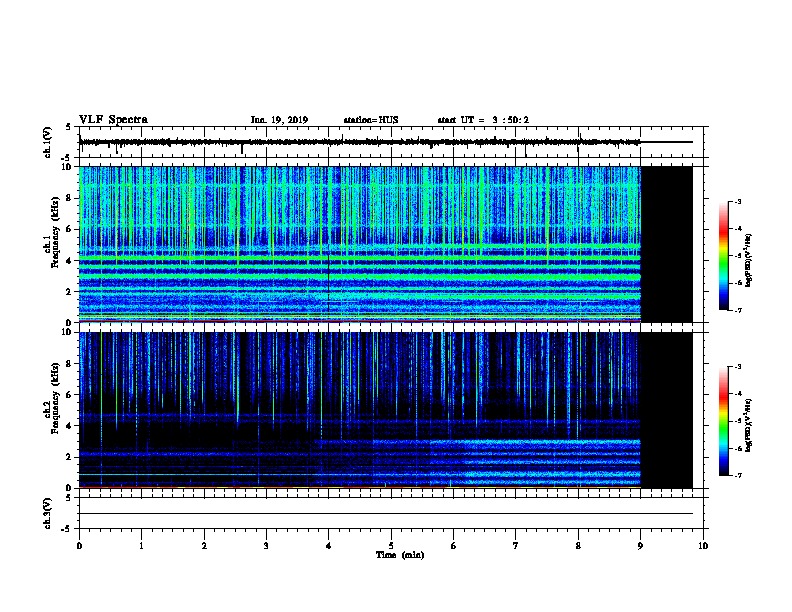Click the time axis tick label '2'
Viewport: 792px width, 612px height.
(204, 545)
